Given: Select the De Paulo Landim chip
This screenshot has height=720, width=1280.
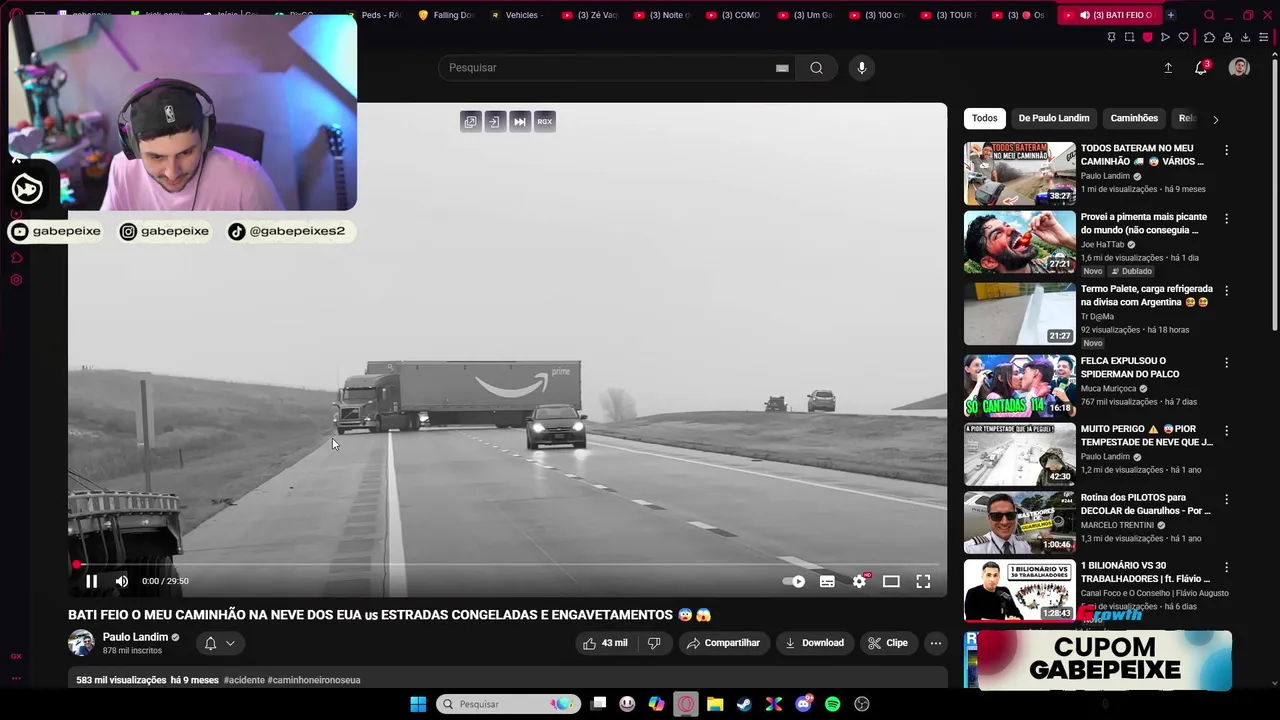Looking at the screenshot, I should [x=1054, y=118].
